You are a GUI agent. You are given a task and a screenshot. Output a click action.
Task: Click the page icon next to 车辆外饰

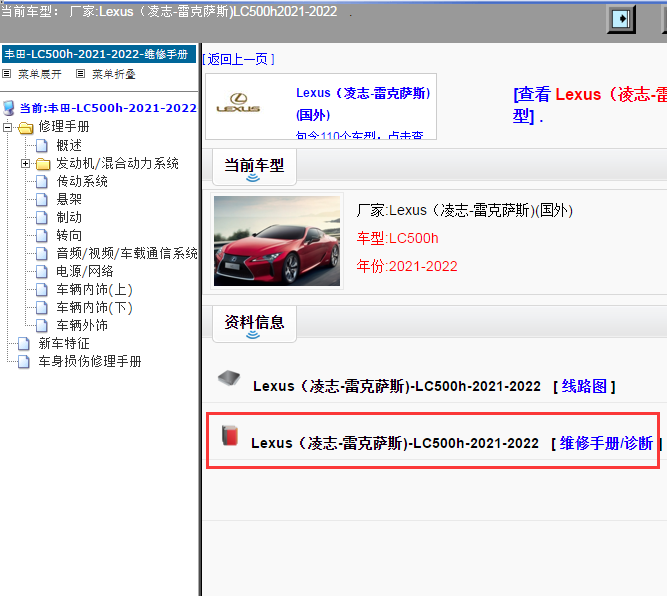(42, 325)
